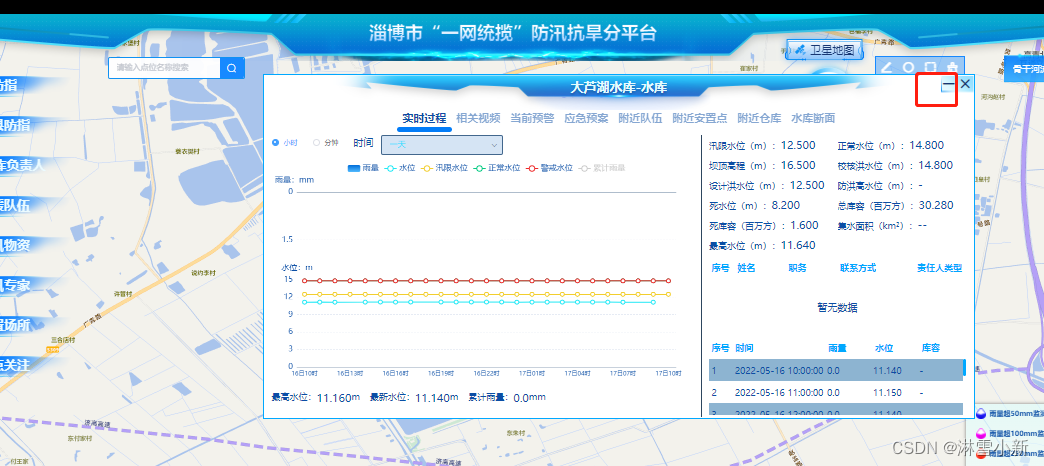The width and height of the screenshot is (1044, 466).
Task: Toggle the red 警戒水位 legend series
Action: tap(549, 168)
